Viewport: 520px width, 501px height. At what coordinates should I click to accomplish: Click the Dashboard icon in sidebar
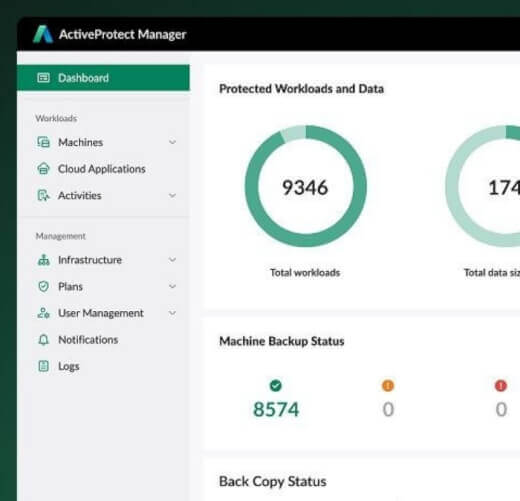pos(43,78)
